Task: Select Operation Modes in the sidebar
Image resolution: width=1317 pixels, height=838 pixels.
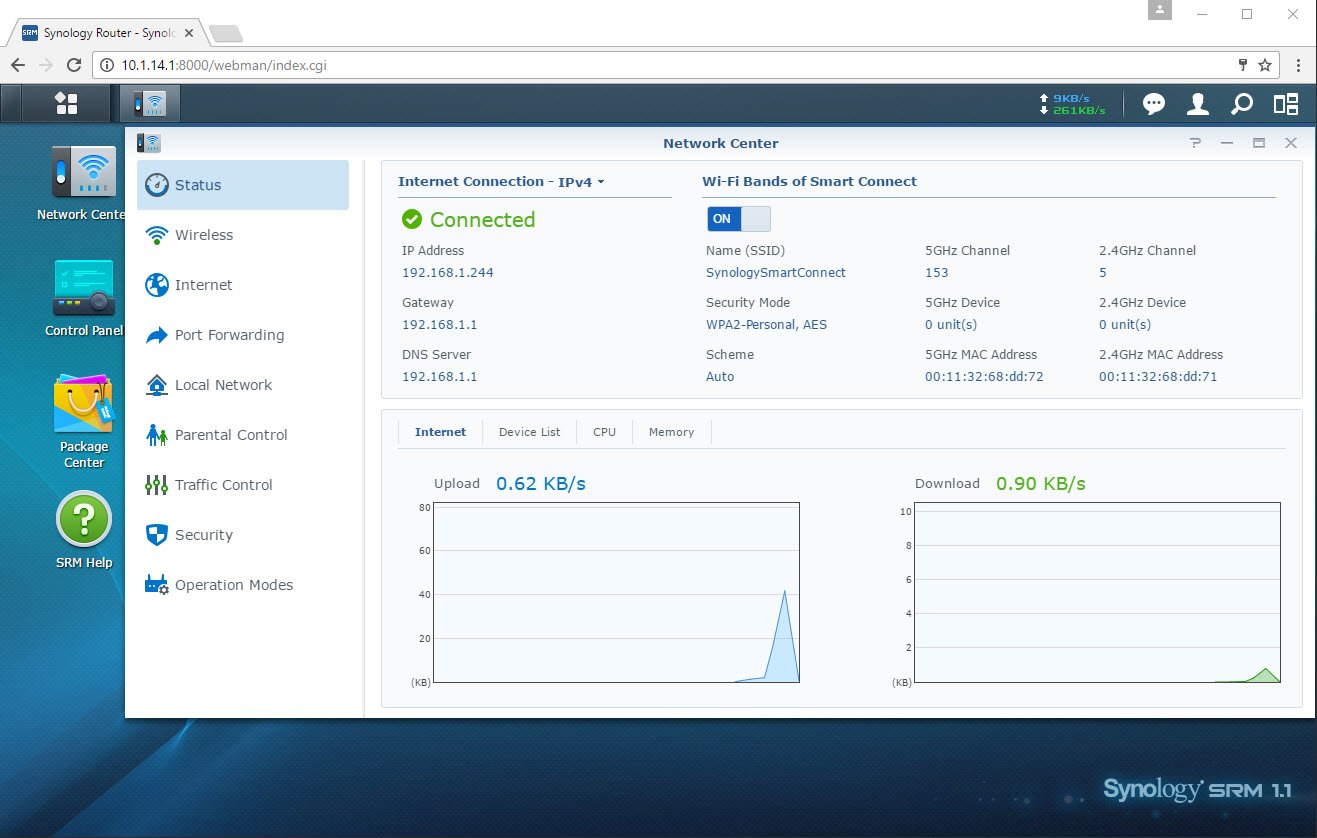Action: click(243, 585)
